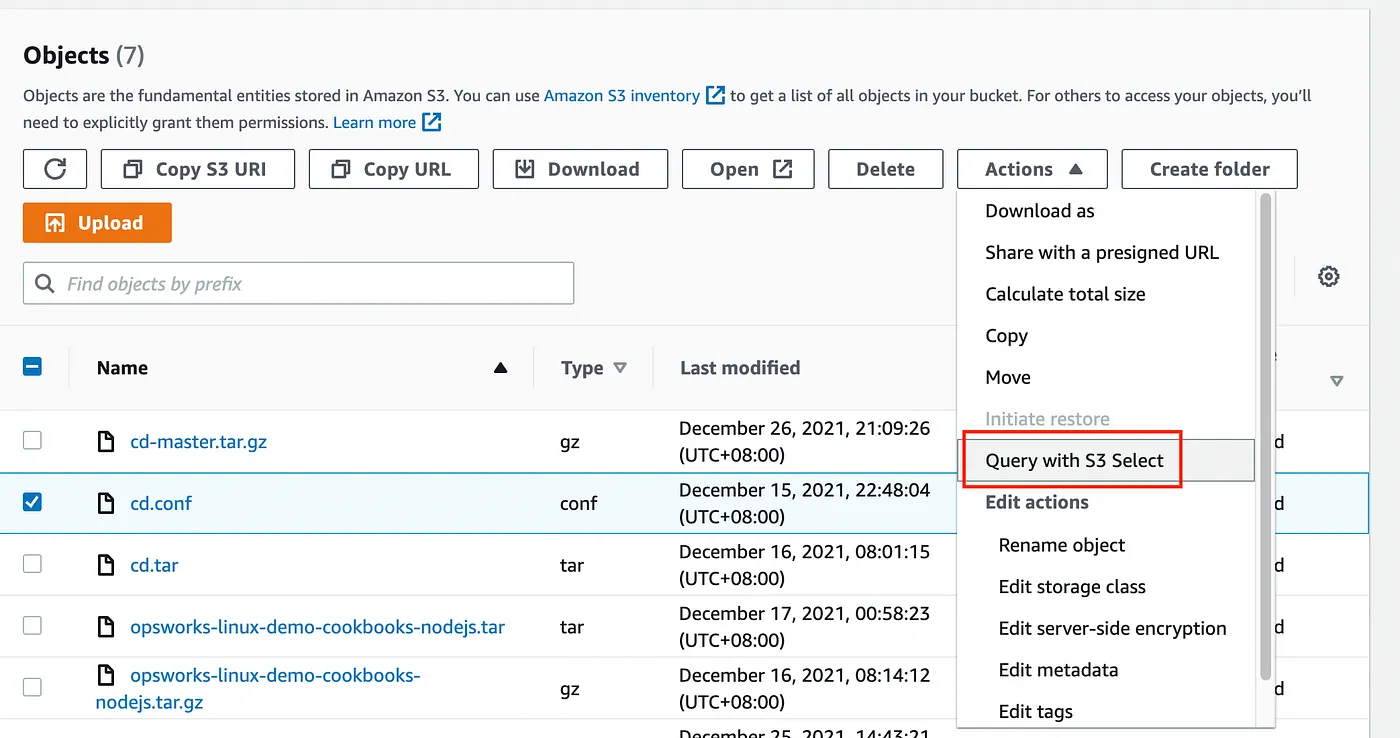Uncheck the cd.conf row checkbox
Viewport: 1400px width, 738px height.
coord(32,502)
